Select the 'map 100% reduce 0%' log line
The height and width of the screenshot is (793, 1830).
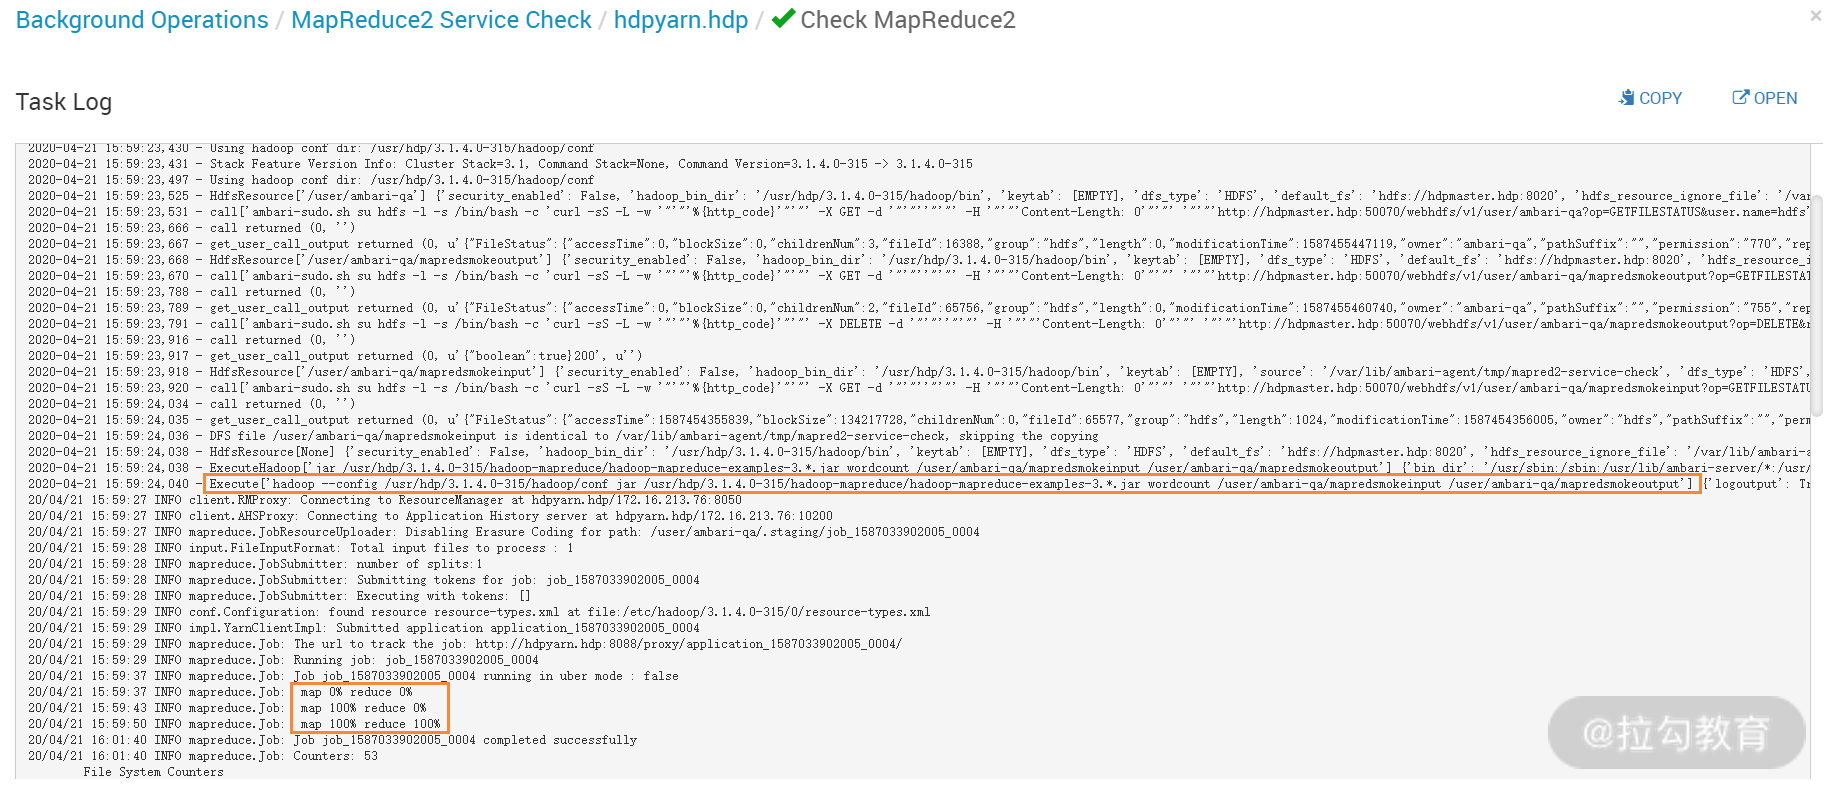click(227, 708)
